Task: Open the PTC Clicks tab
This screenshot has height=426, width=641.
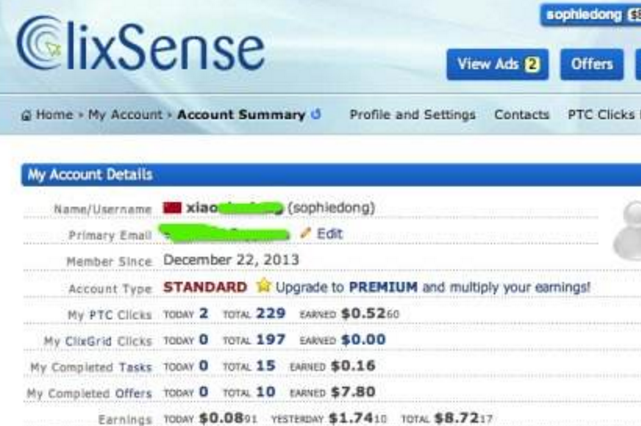Action: click(x=601, y=115)
